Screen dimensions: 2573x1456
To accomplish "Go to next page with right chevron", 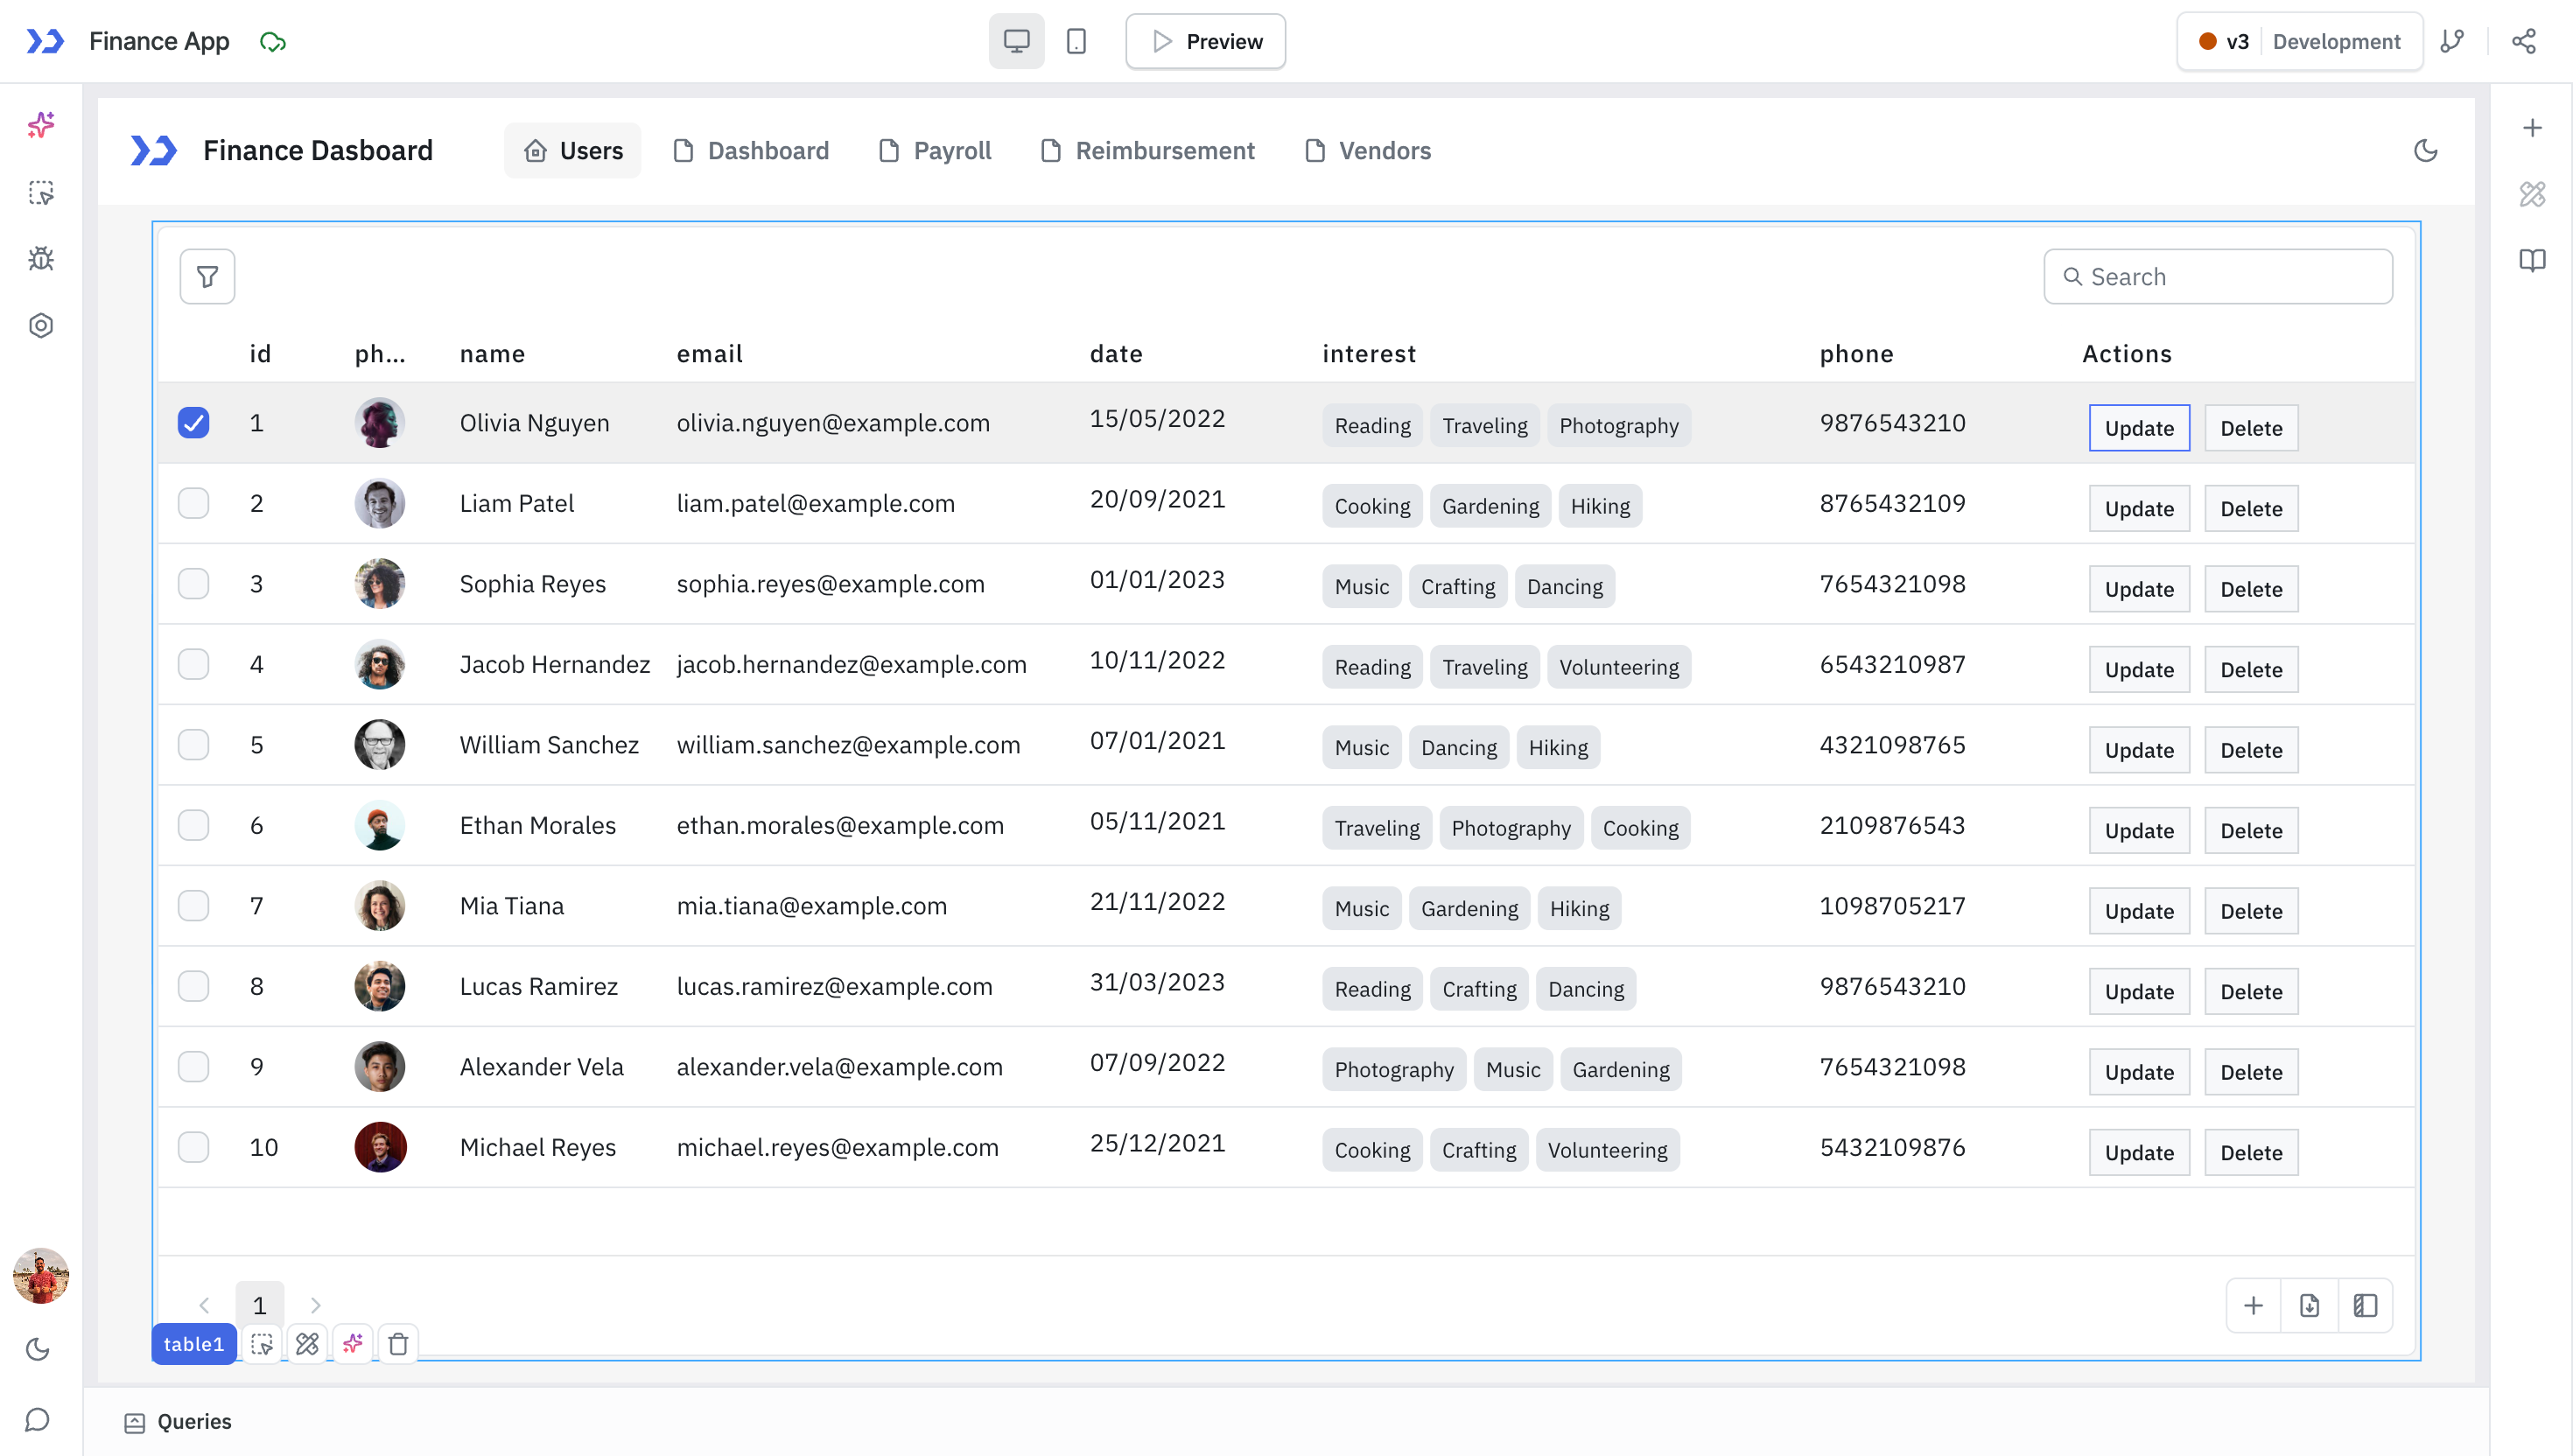I will point(315,1305).
